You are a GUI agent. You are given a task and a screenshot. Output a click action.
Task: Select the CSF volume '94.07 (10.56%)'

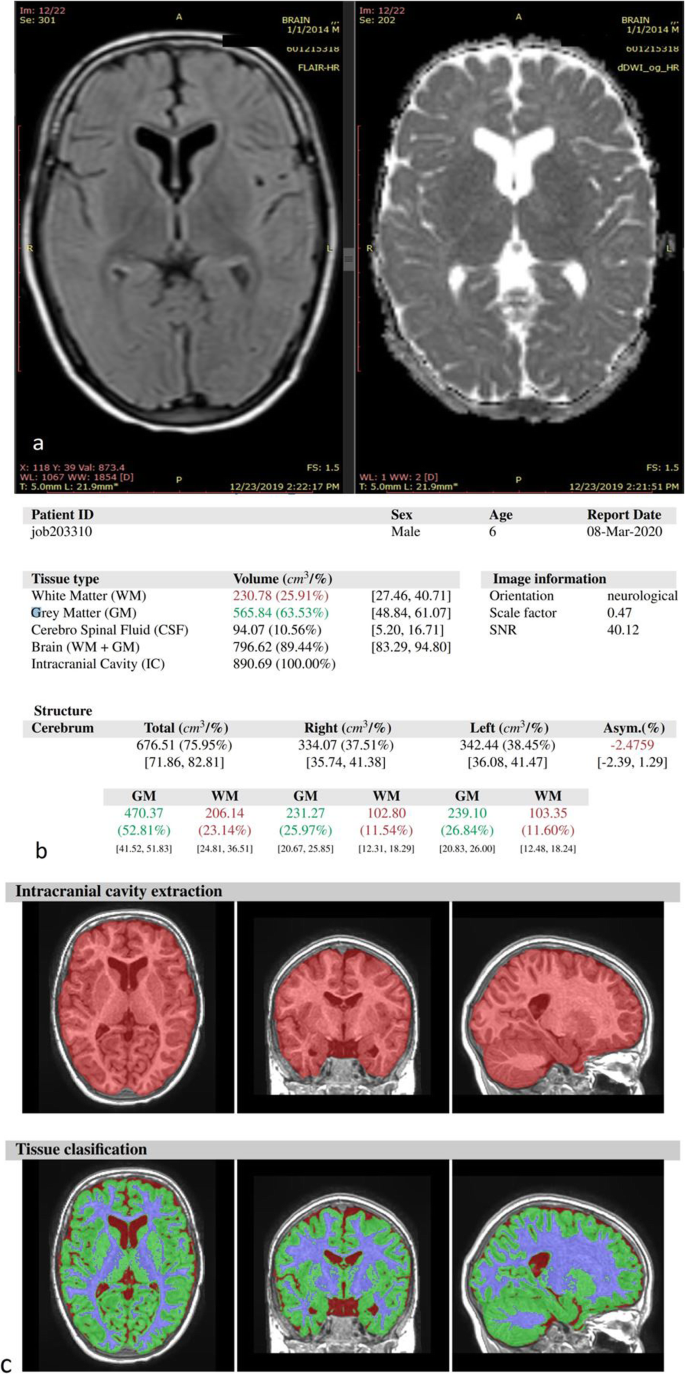coord(279,629)
